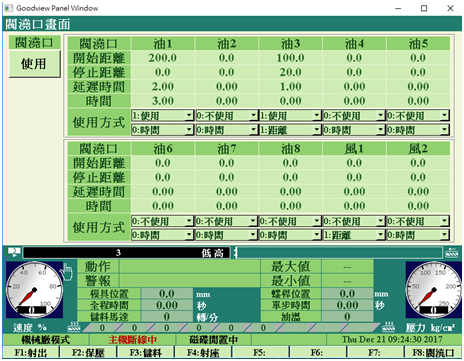Click the 警報 message field
The image size is (464, 361).
point(190,281)
